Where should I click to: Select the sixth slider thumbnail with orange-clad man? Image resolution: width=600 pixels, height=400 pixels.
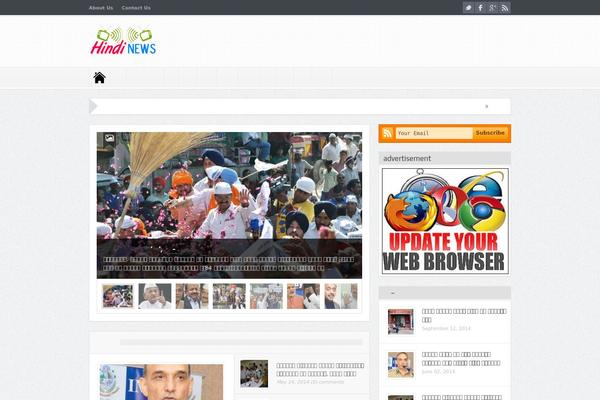(303, 296)
